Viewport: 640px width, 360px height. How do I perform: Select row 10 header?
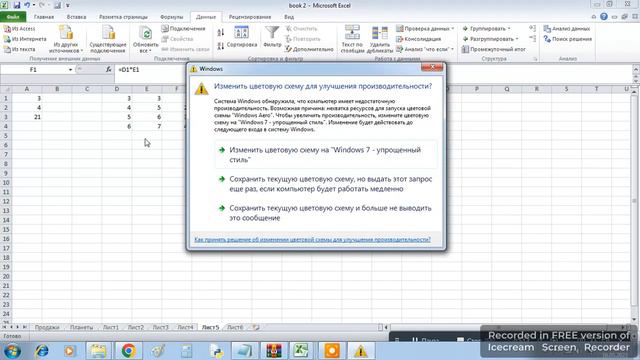[x=6, y=182]
